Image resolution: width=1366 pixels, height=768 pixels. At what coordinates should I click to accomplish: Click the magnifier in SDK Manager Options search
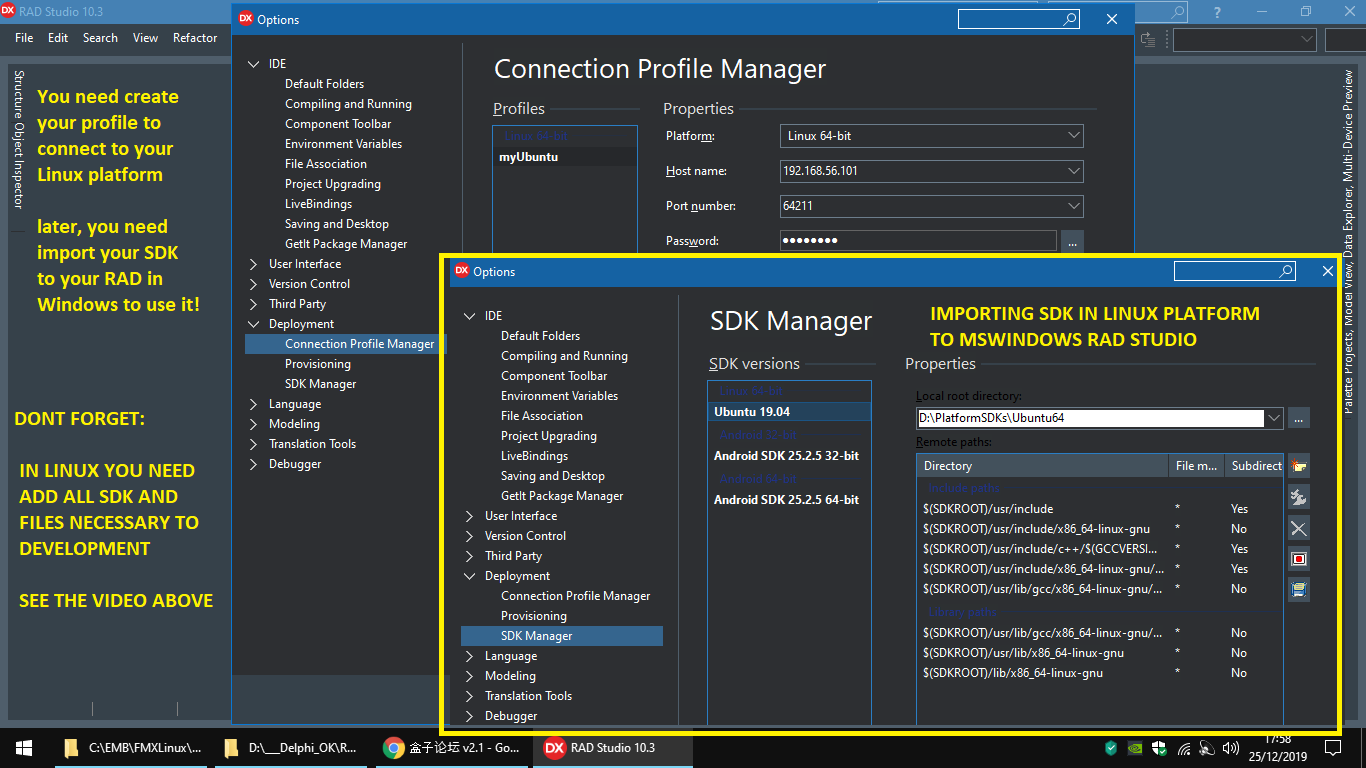[1286, 271]
